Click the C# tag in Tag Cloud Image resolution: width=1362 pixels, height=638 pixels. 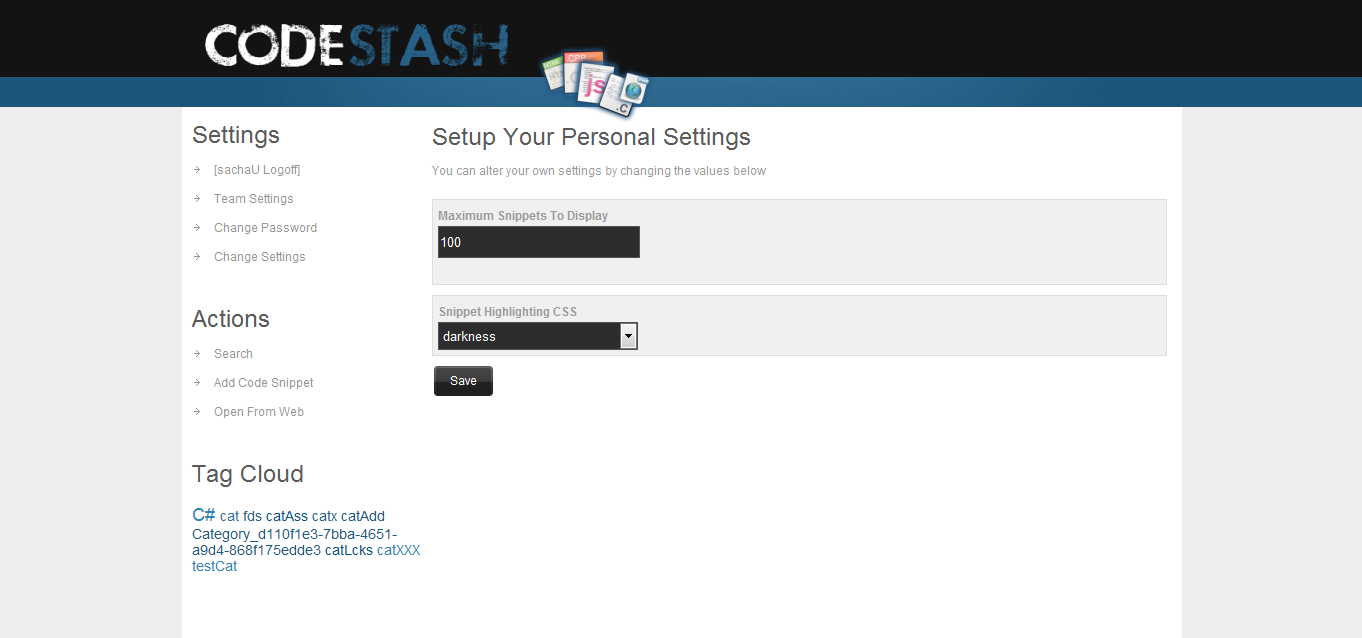click(x=204, y=515)
